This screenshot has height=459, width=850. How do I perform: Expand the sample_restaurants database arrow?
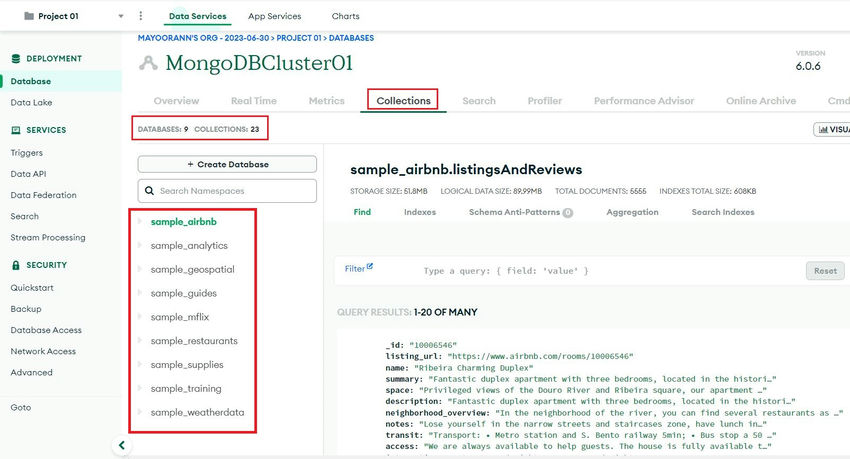coord(140,340)
